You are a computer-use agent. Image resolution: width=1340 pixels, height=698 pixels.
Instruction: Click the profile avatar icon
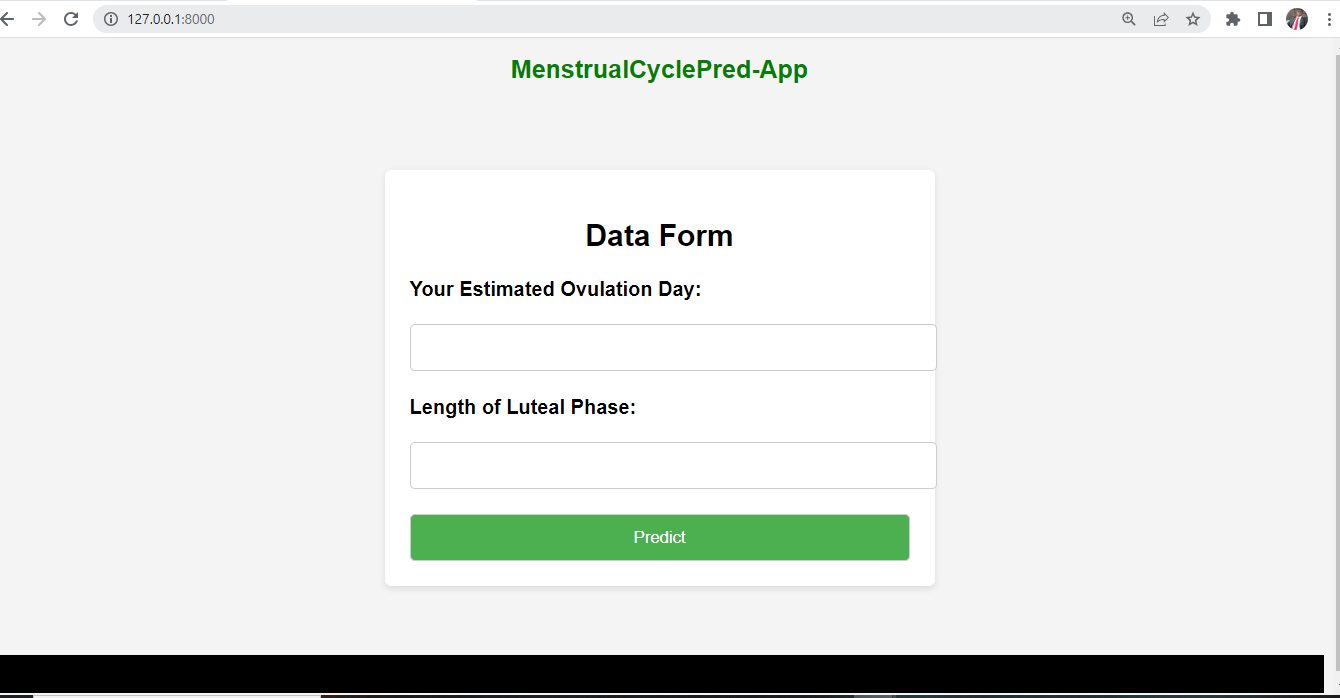tap(1296, 18)
